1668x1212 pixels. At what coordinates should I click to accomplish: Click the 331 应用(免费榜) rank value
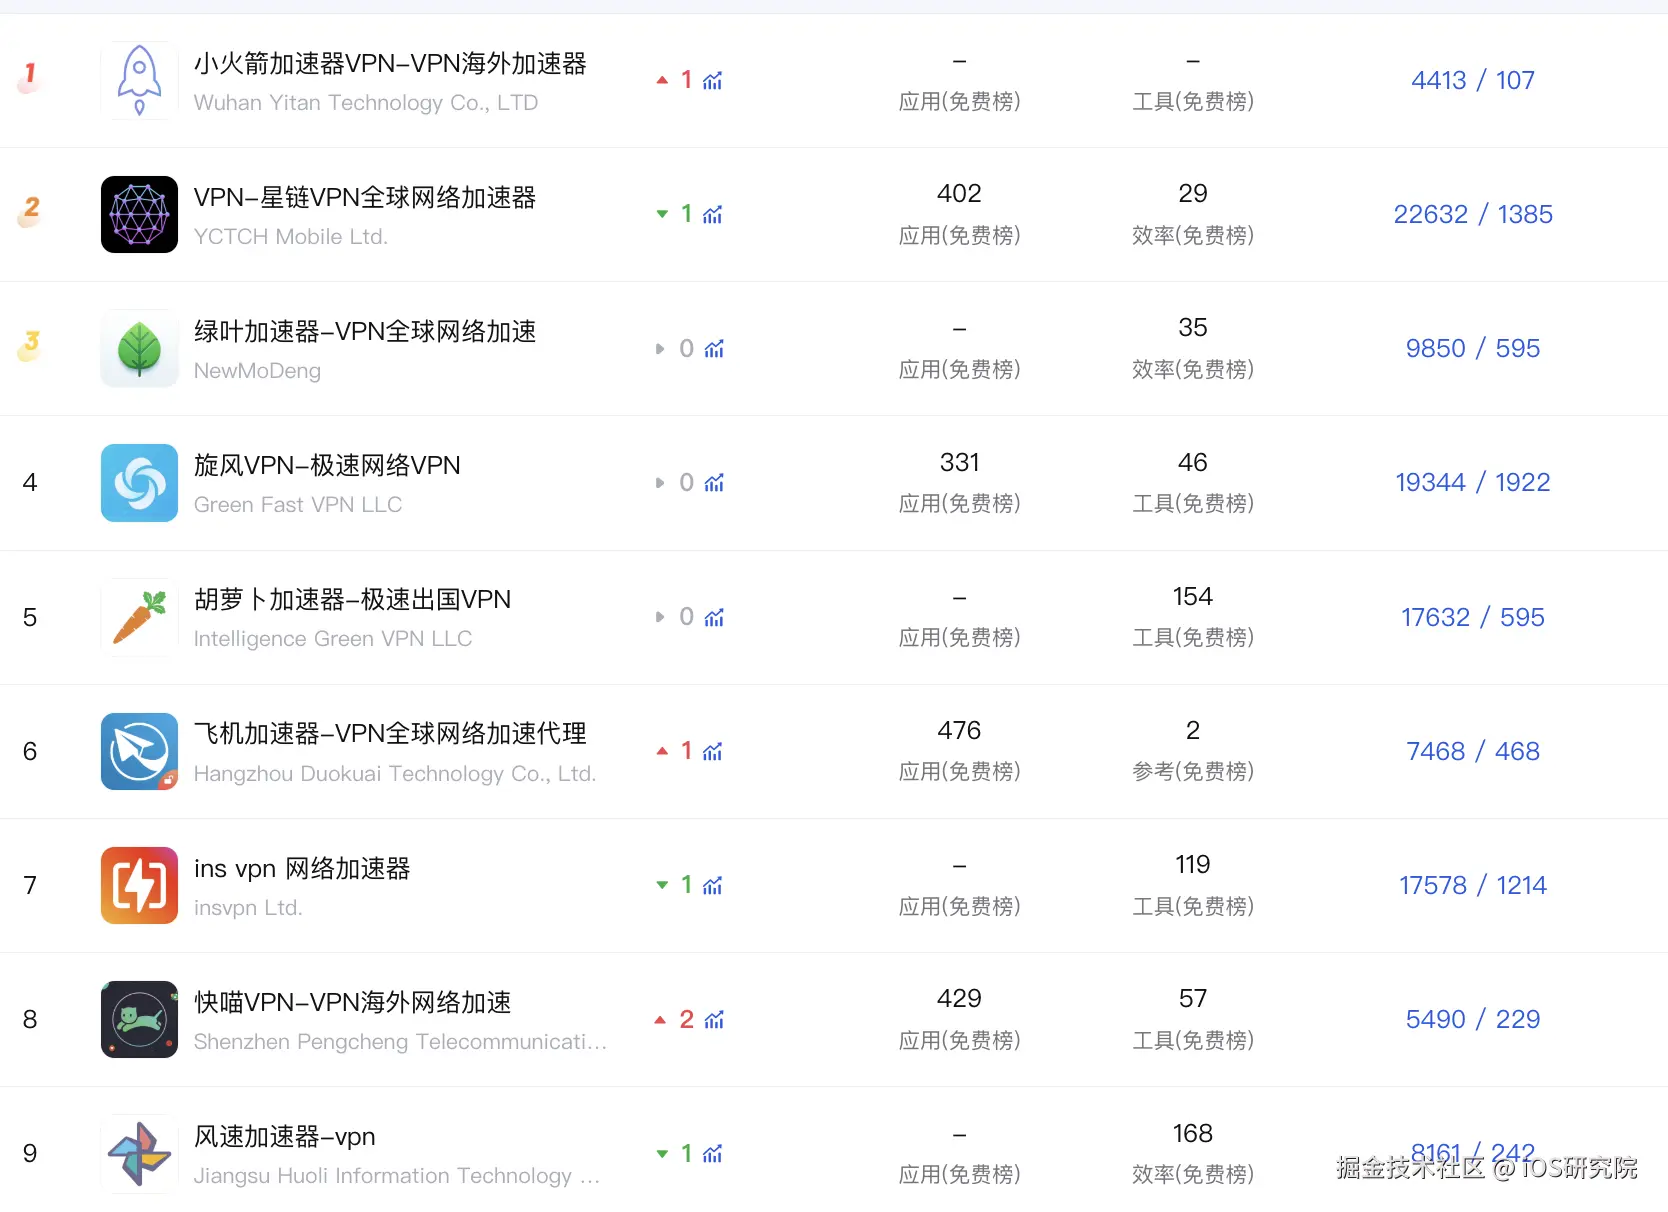(959, 462)
